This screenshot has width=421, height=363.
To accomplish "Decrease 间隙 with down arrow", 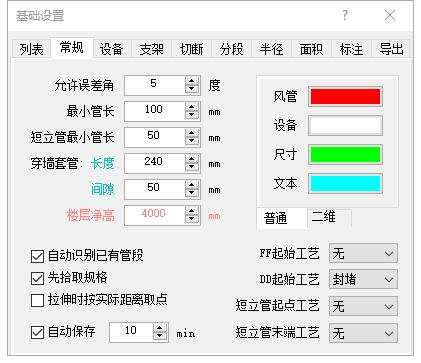I will point(192,193).
